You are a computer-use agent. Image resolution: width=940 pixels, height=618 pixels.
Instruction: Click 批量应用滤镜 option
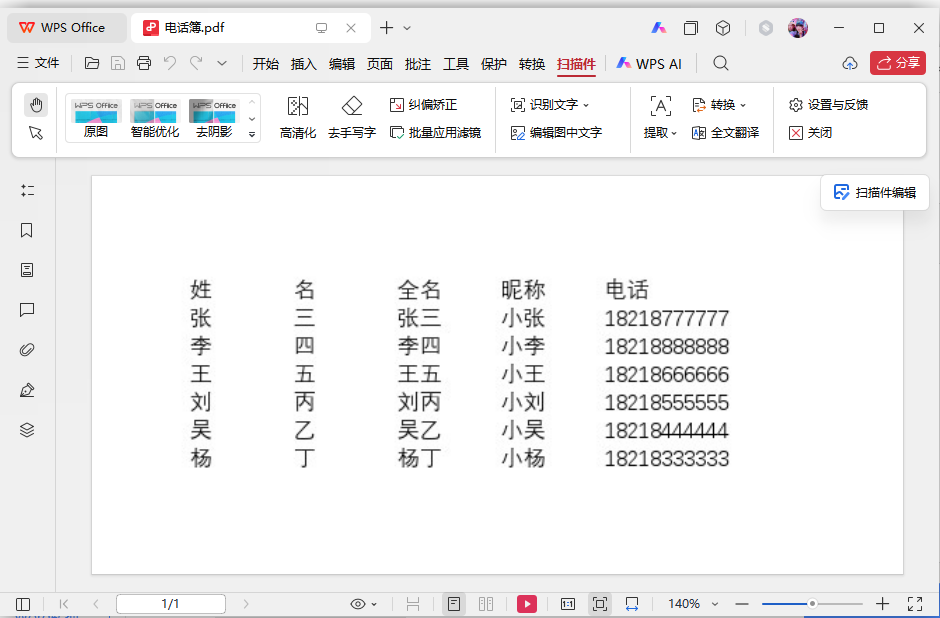pos(435,132)
